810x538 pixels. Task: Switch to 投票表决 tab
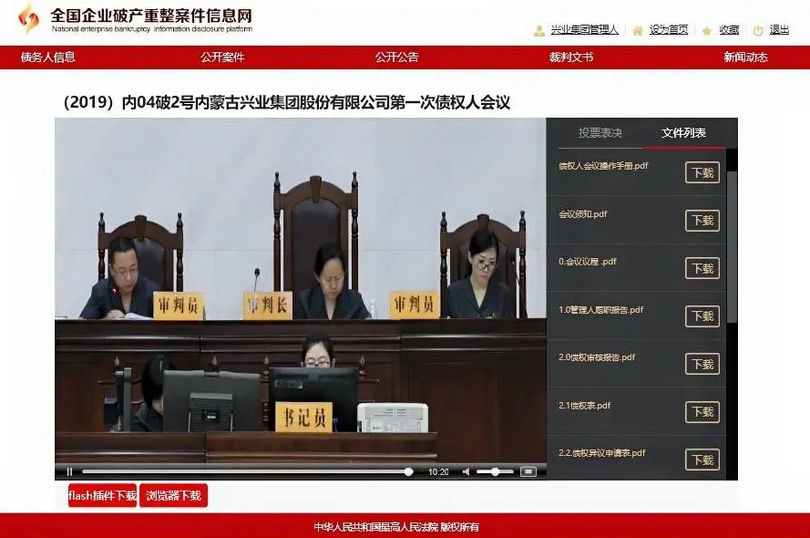[x=600, y=133]
